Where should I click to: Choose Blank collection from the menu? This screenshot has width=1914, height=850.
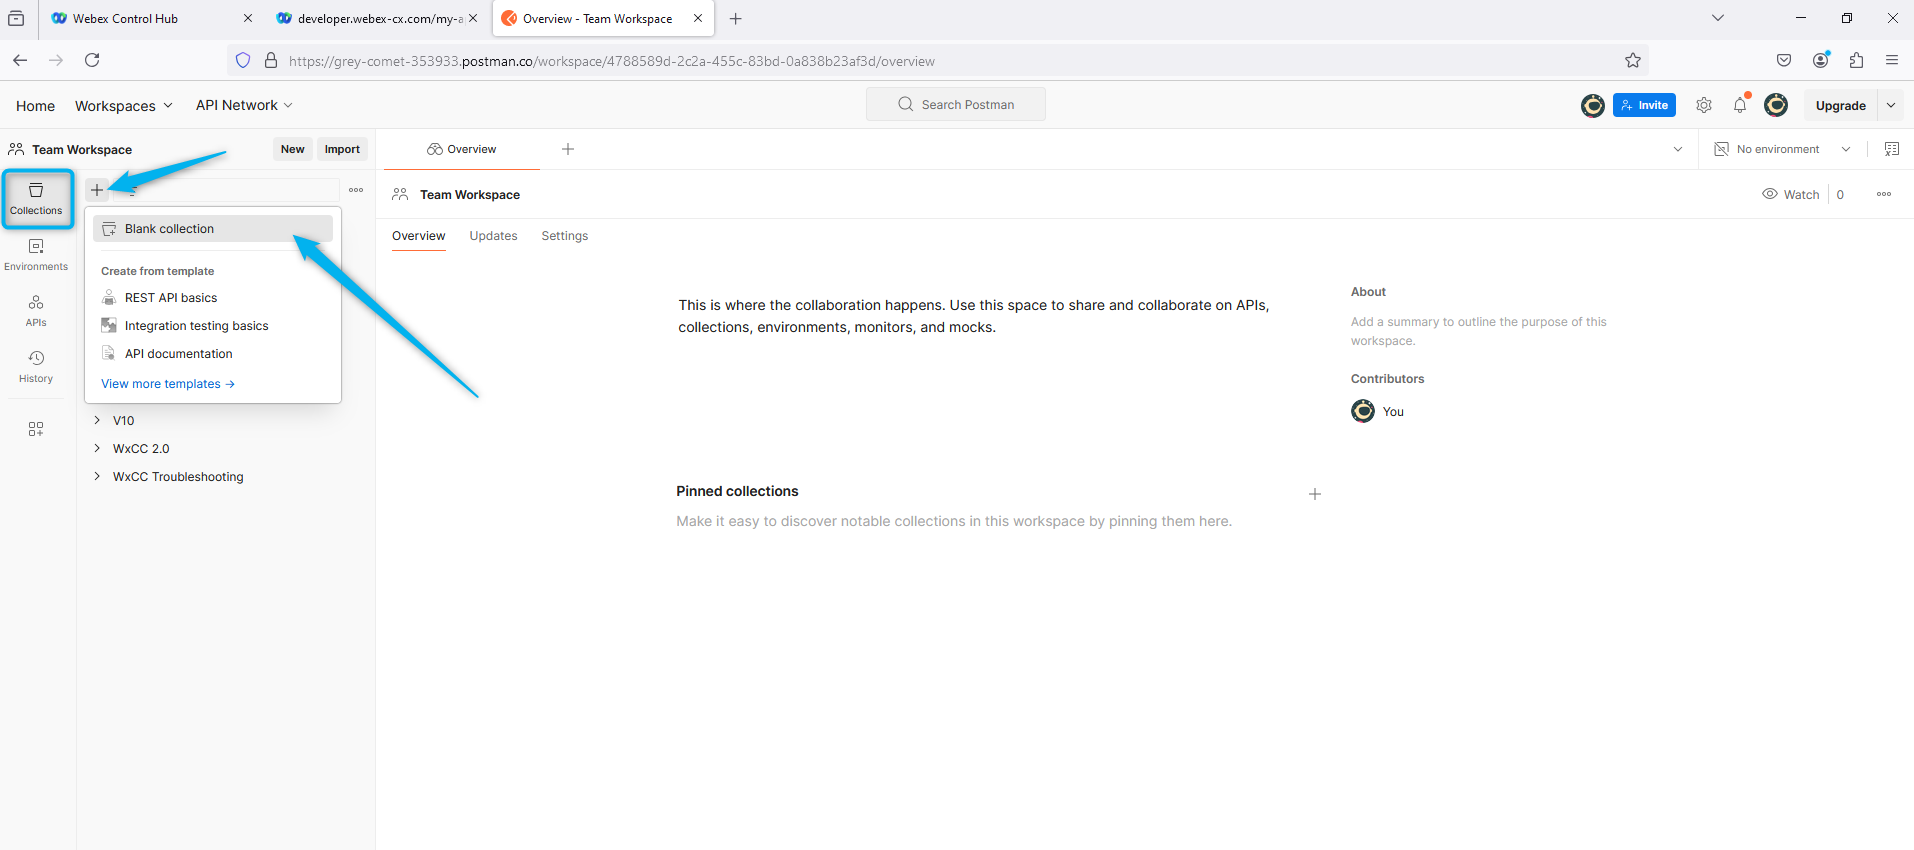tap(213, 229)
